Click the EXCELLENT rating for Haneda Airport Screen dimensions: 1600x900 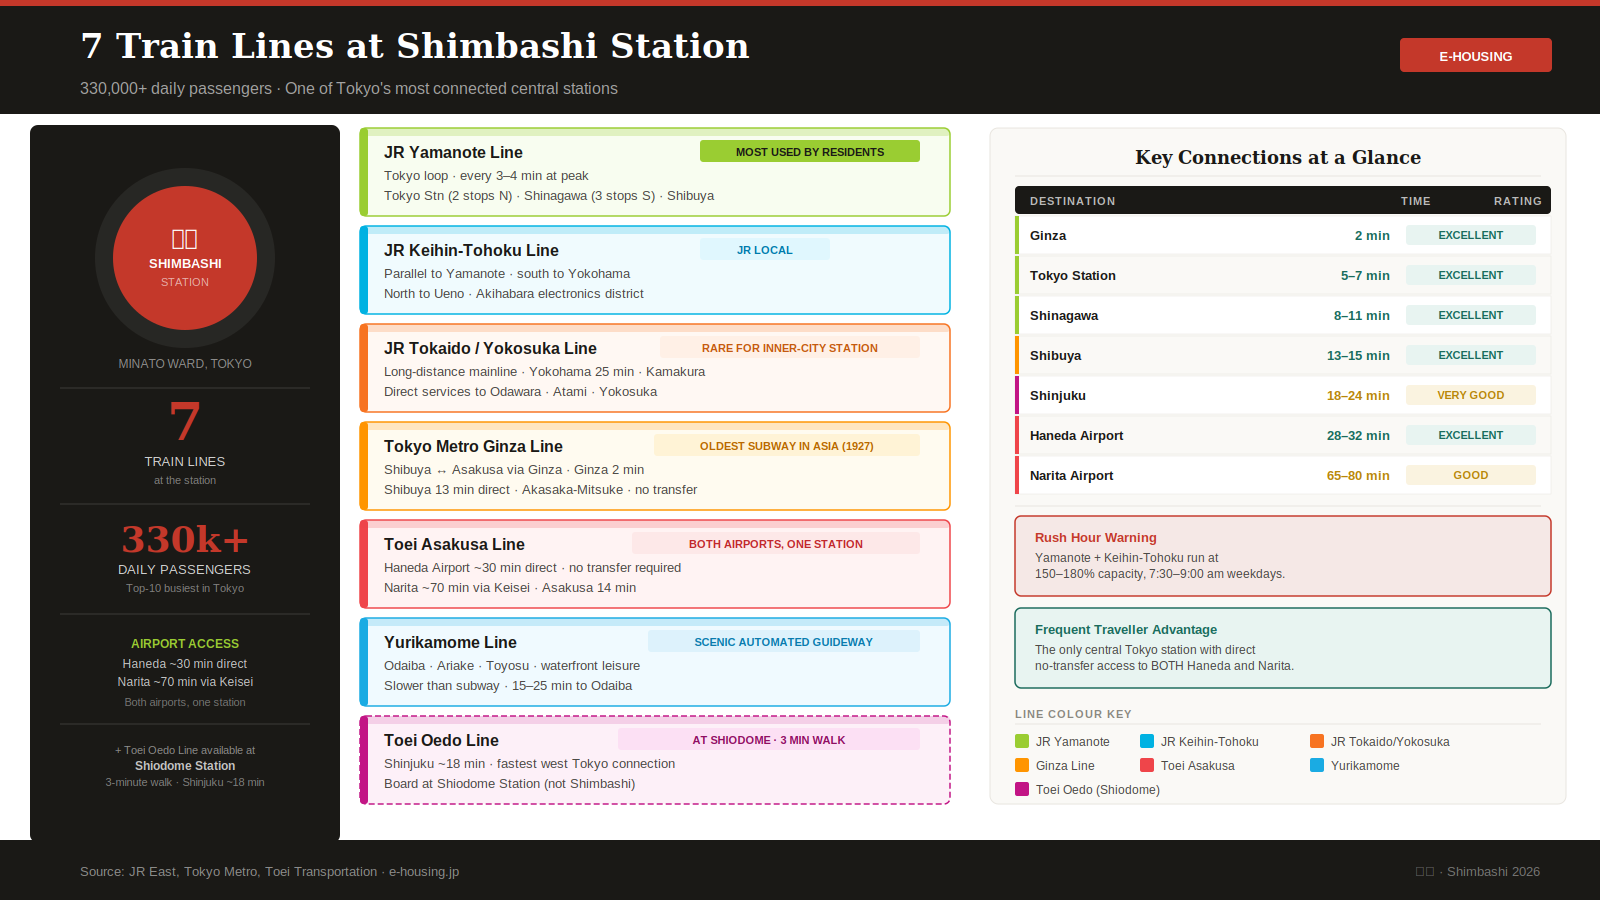click(x=1471, y=435)
